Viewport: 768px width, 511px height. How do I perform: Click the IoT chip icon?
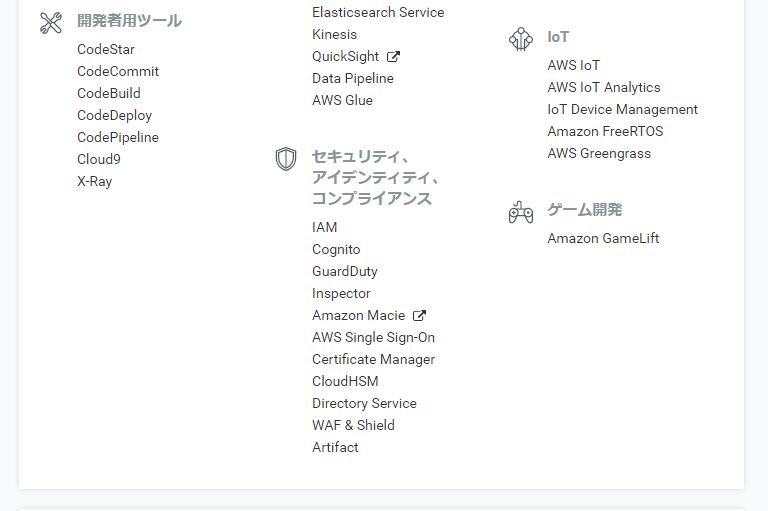pos(521,39)
